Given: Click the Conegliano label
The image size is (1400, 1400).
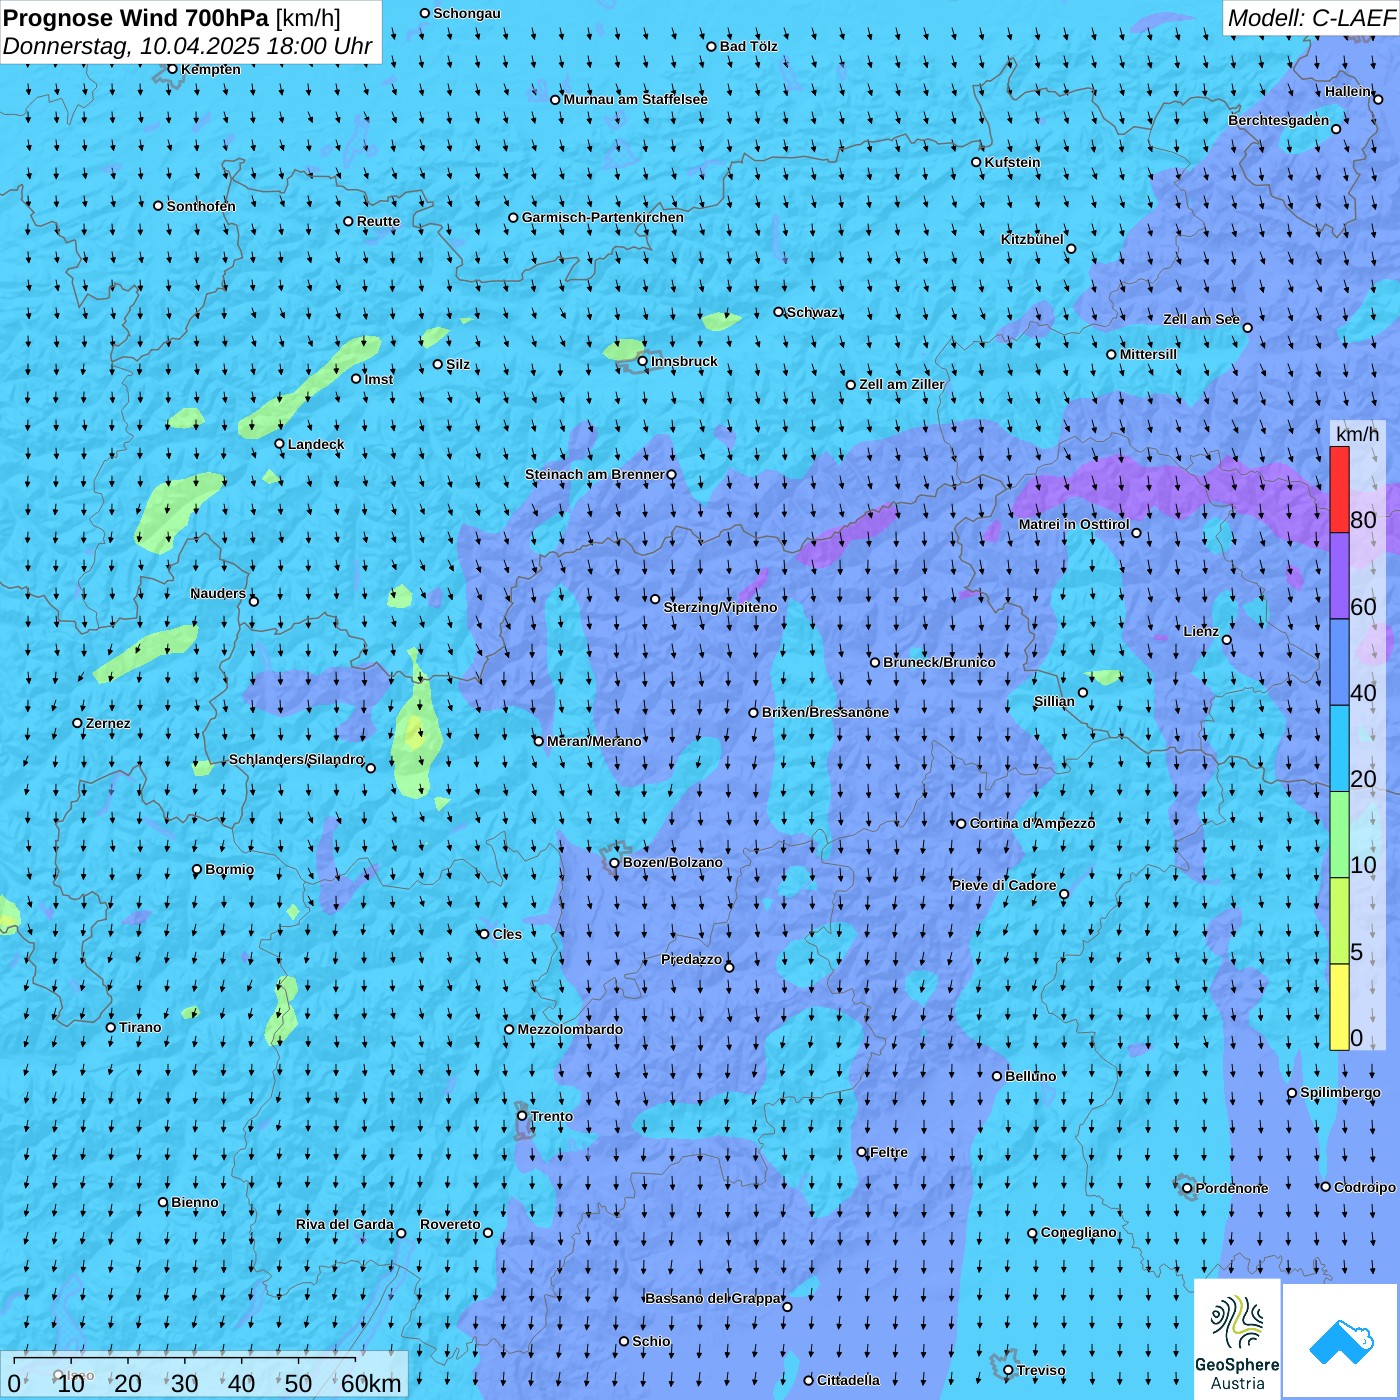Looking at the screenshot, I should pyautogui.click(x=1079, y=1232).
